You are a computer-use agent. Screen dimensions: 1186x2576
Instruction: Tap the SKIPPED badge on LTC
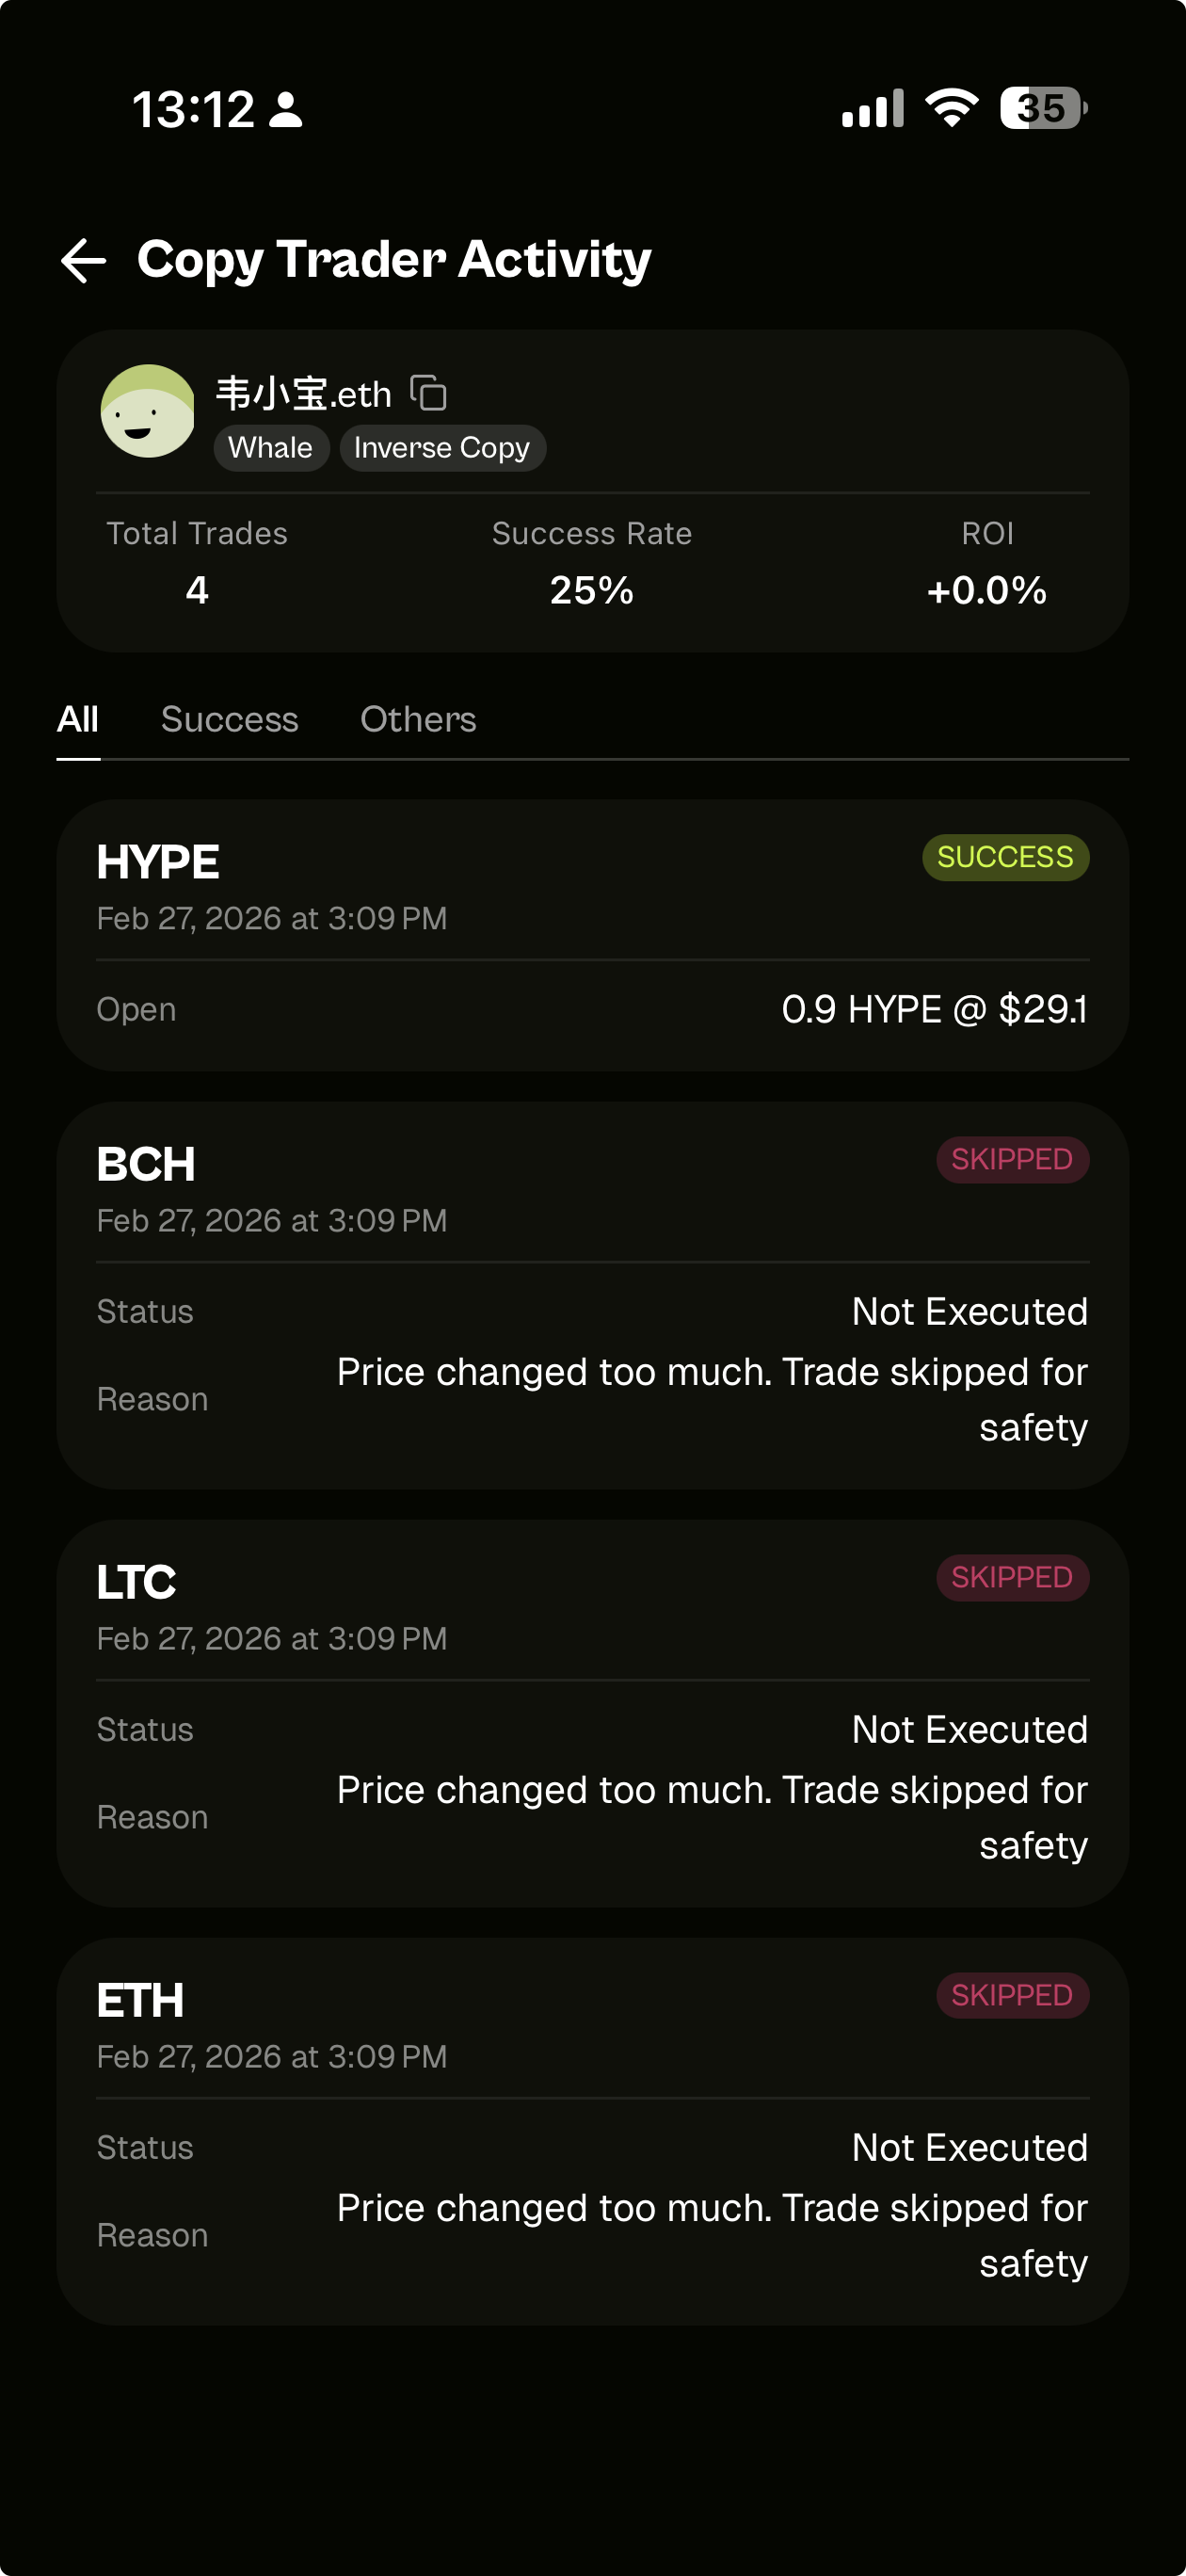pyautogui.click(x=1011, y=1578)
